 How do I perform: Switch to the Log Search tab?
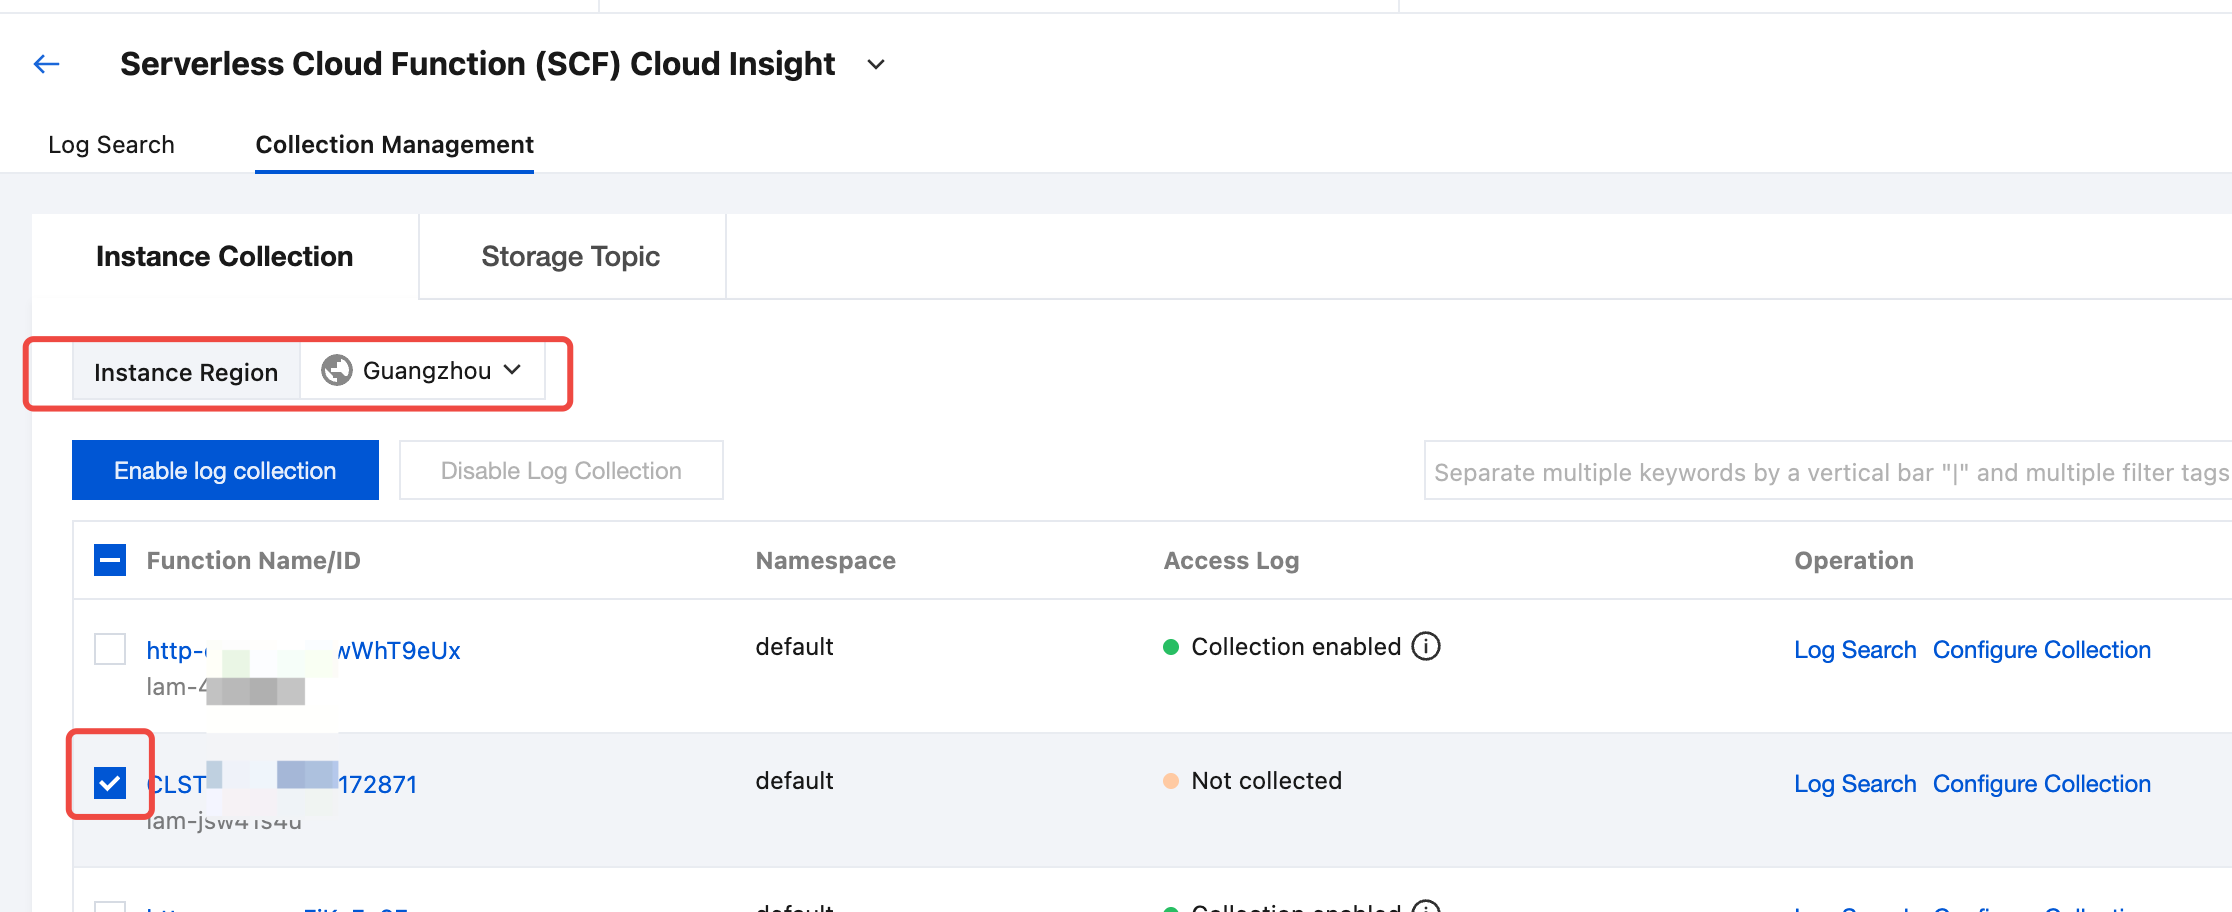[111, 145]
